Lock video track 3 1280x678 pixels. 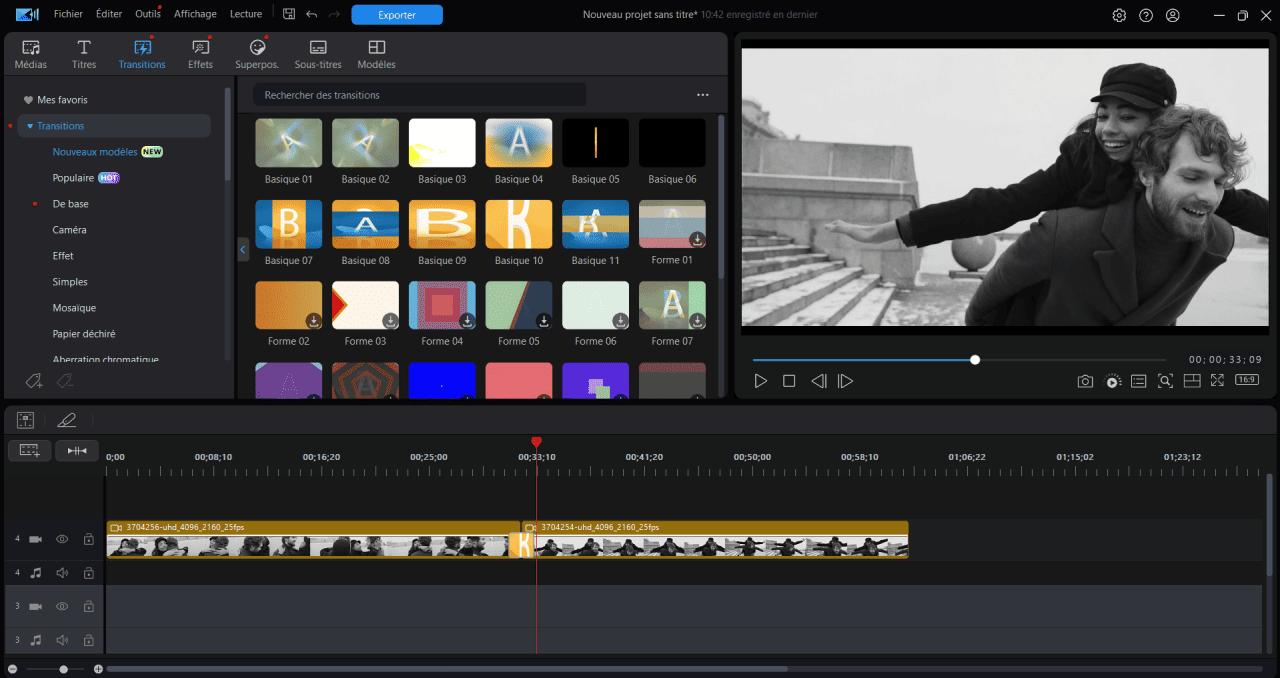(x=88, y=606)
